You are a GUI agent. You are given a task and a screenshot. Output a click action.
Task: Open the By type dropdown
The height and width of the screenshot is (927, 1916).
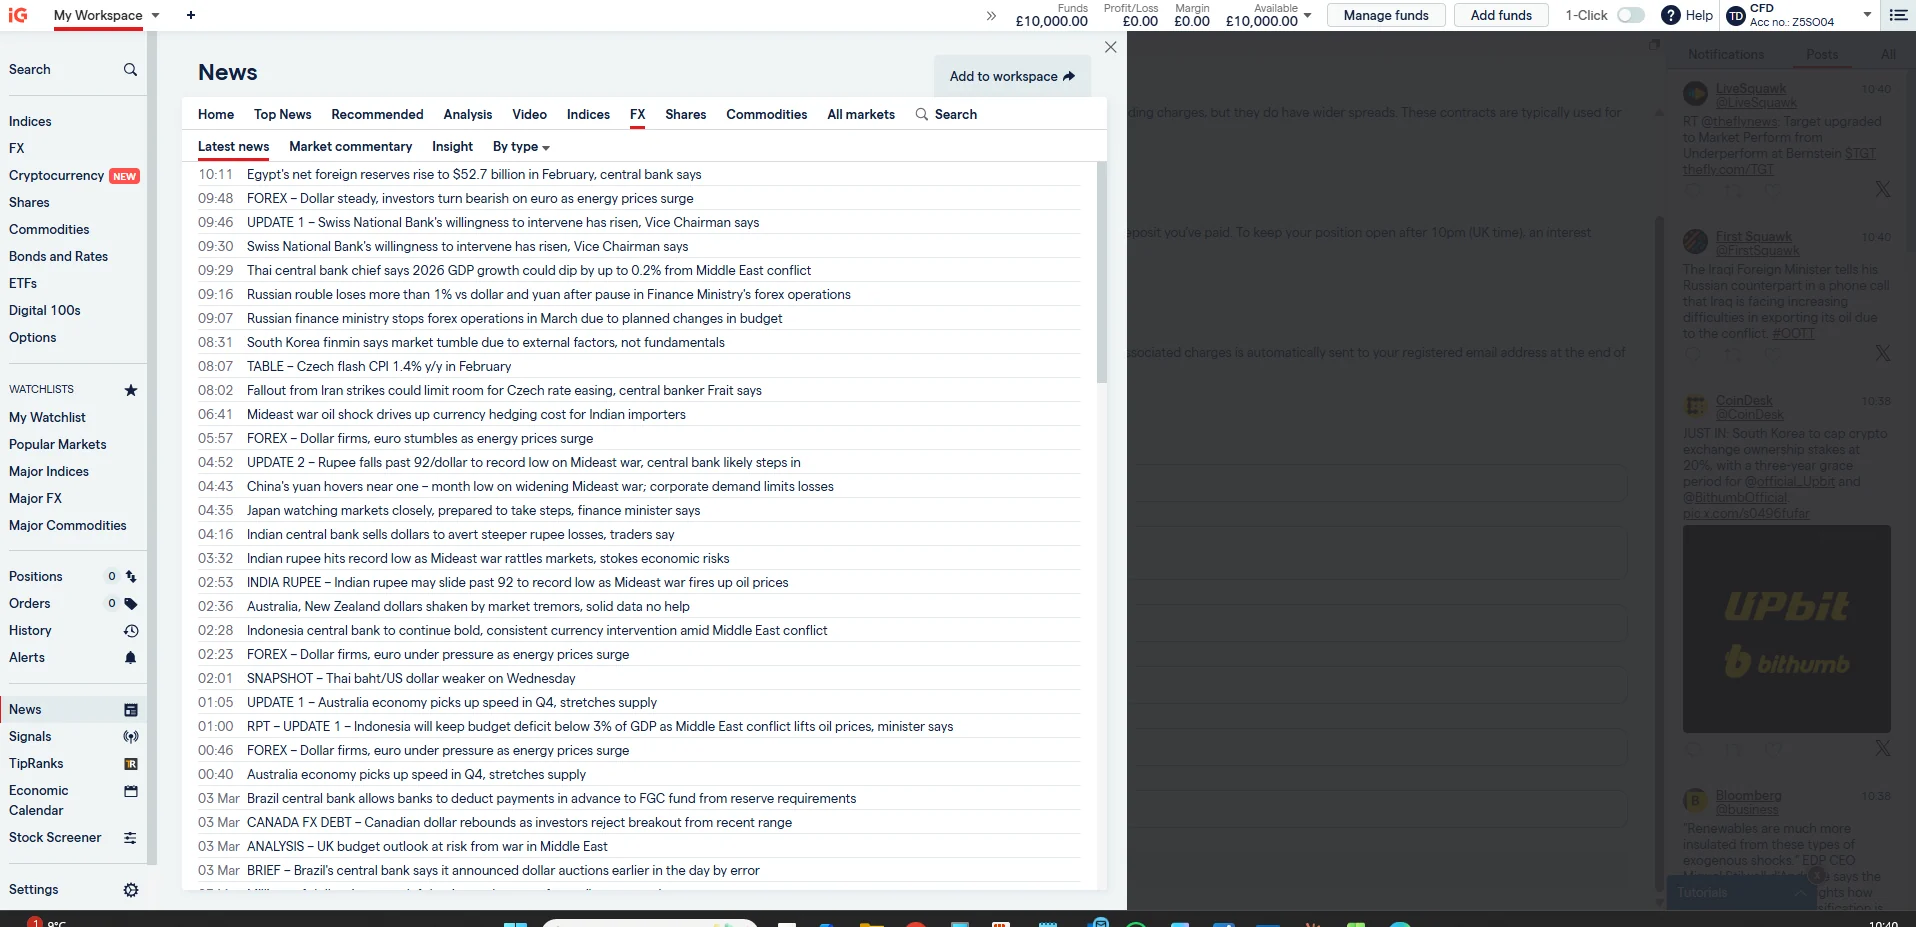(x=521, y=147)
